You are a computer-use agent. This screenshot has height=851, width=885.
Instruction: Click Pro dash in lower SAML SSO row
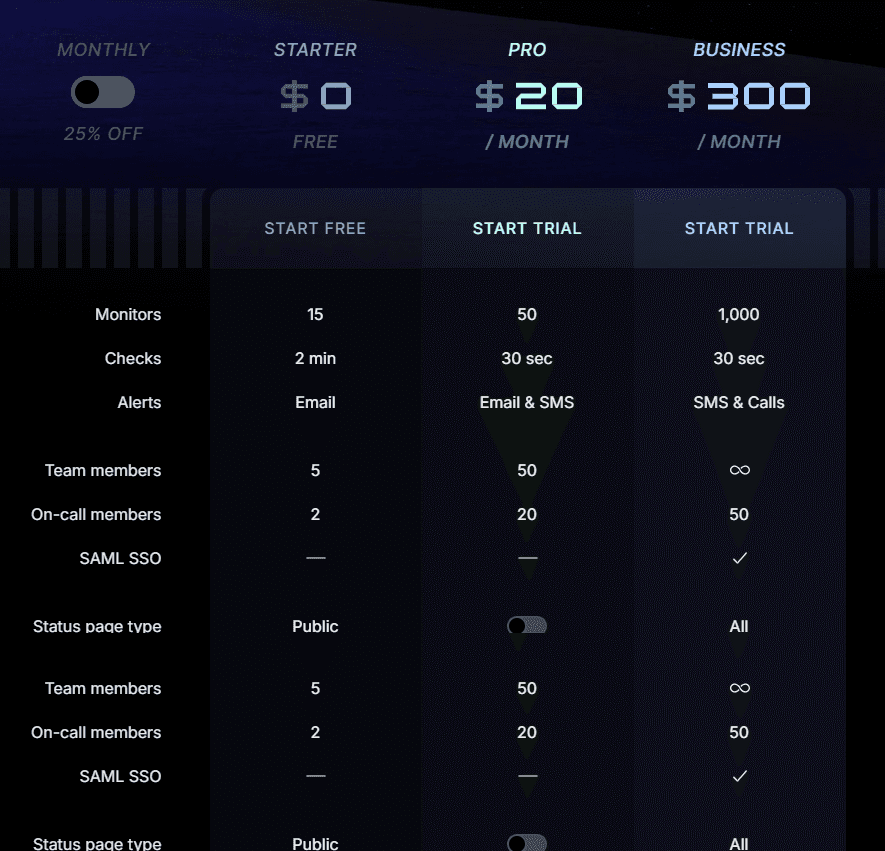pyautogui.click(x=528, y=776)
